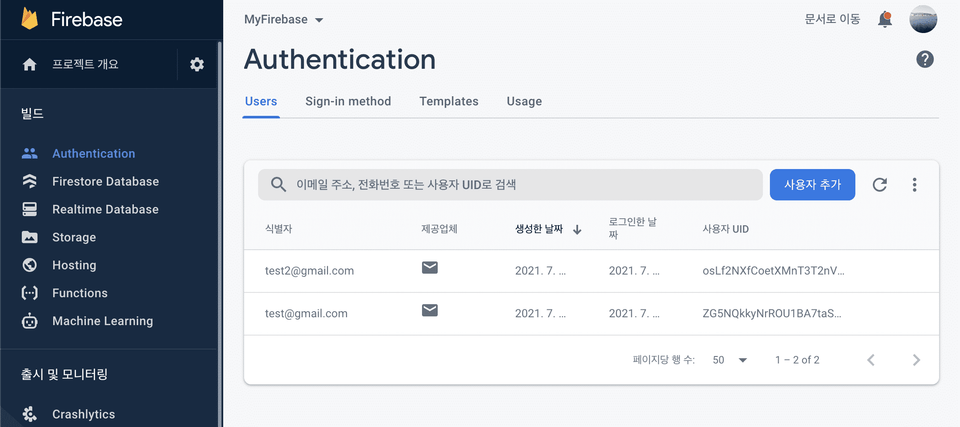Click created date for test2@gmail.com

click(541, 271)
